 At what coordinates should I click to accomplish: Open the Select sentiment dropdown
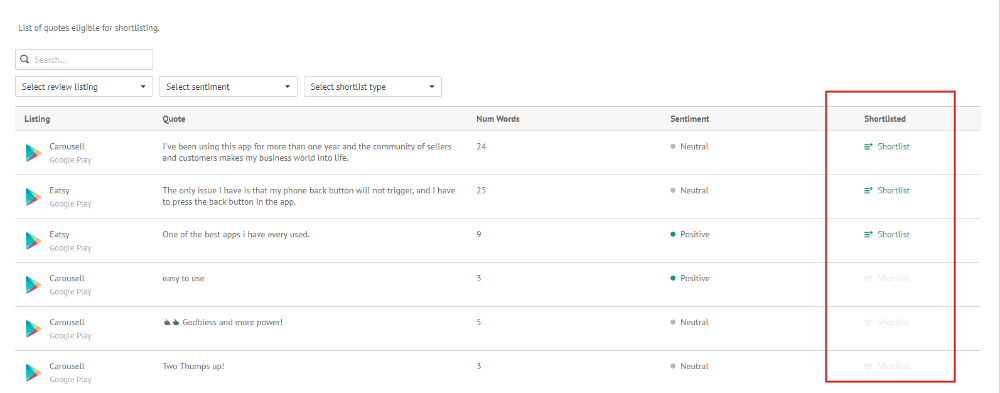(x=228, y=87)
